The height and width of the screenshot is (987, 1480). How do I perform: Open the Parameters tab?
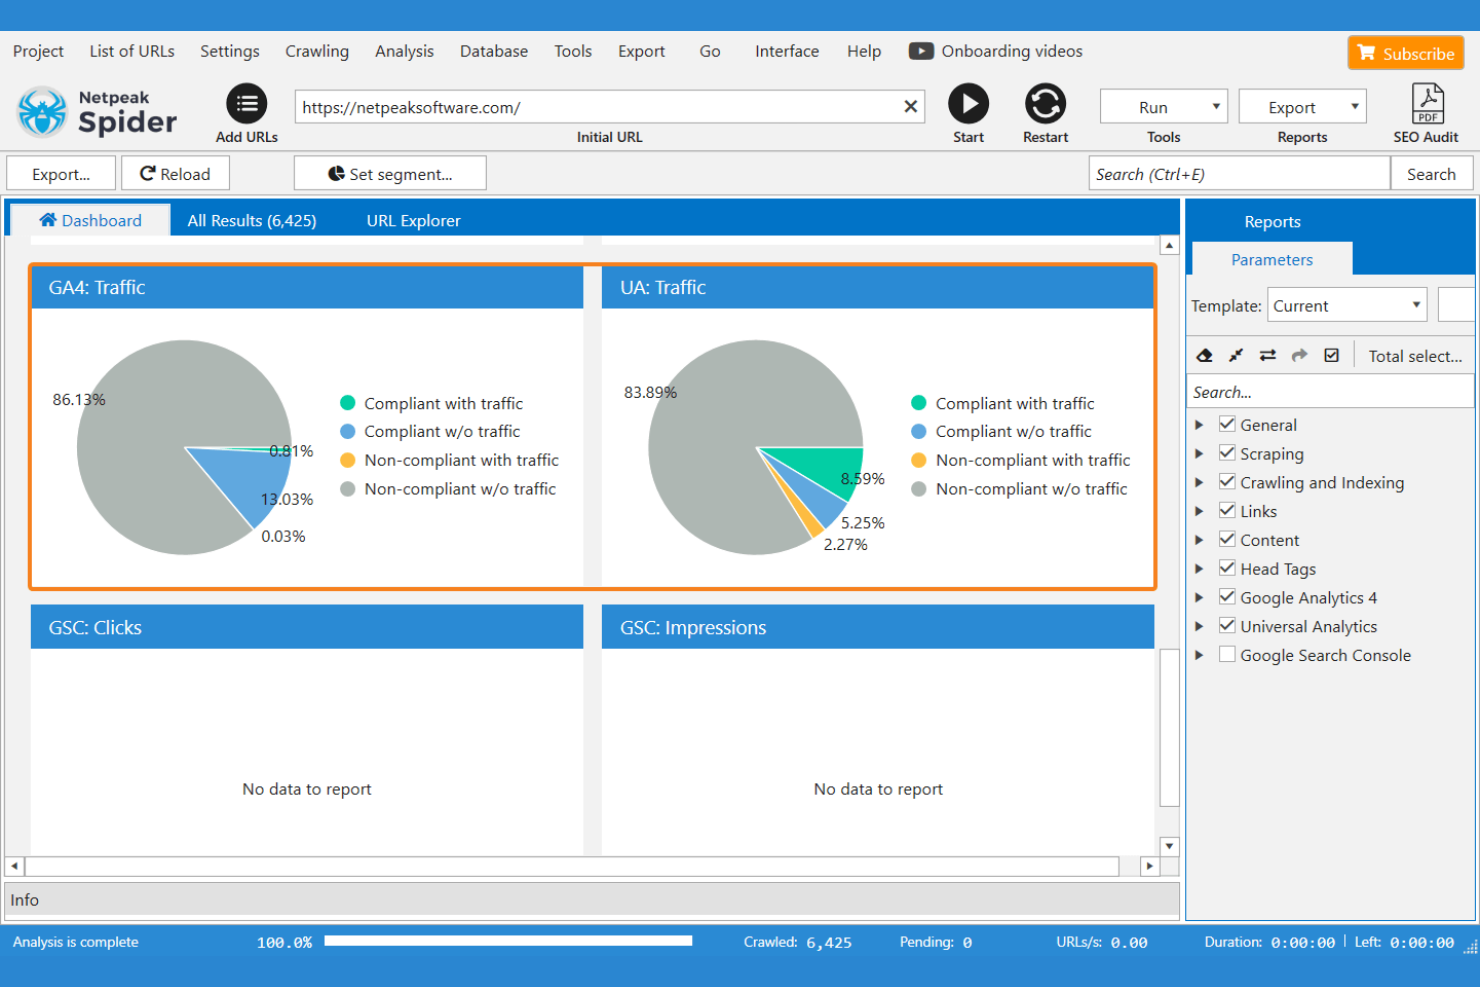click(1272, 259)
